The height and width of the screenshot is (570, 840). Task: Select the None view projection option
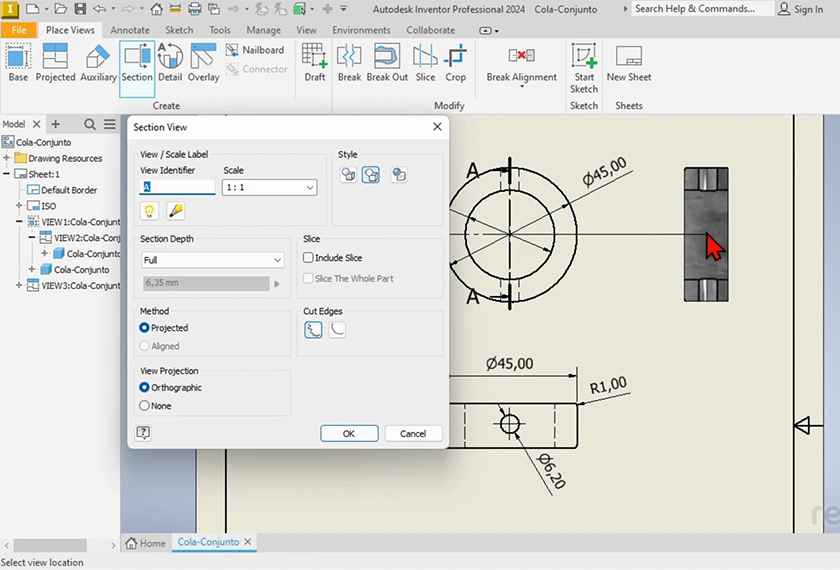pos(146,406)
